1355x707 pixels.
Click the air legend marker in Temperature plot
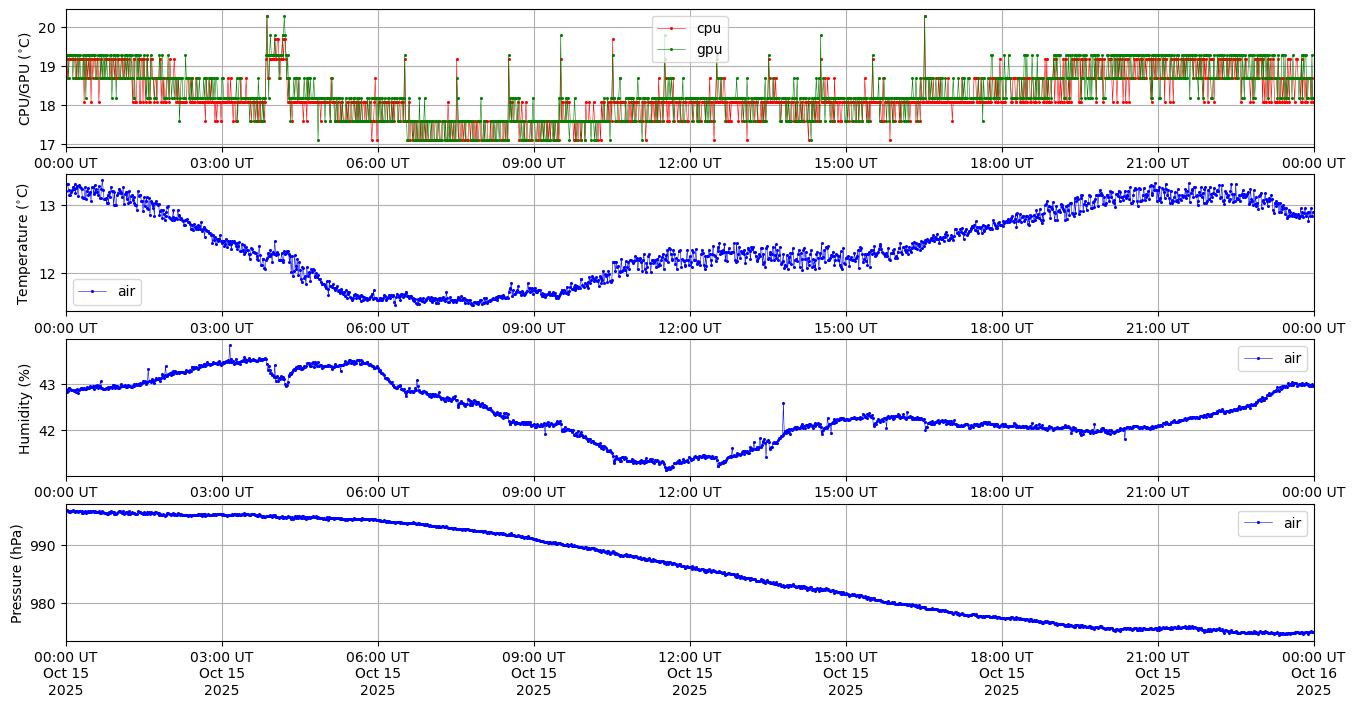92,291
